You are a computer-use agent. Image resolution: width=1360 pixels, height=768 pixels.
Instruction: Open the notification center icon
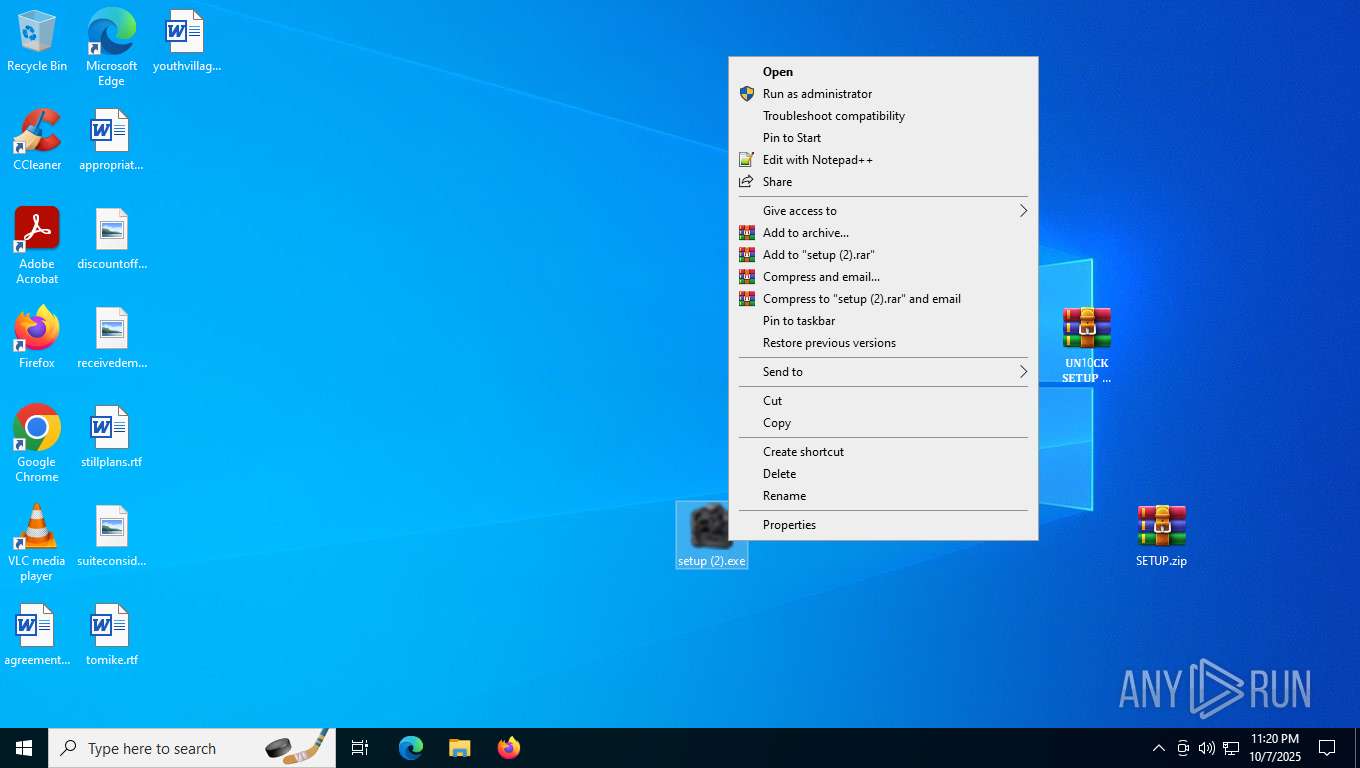tap(1327, 748)
